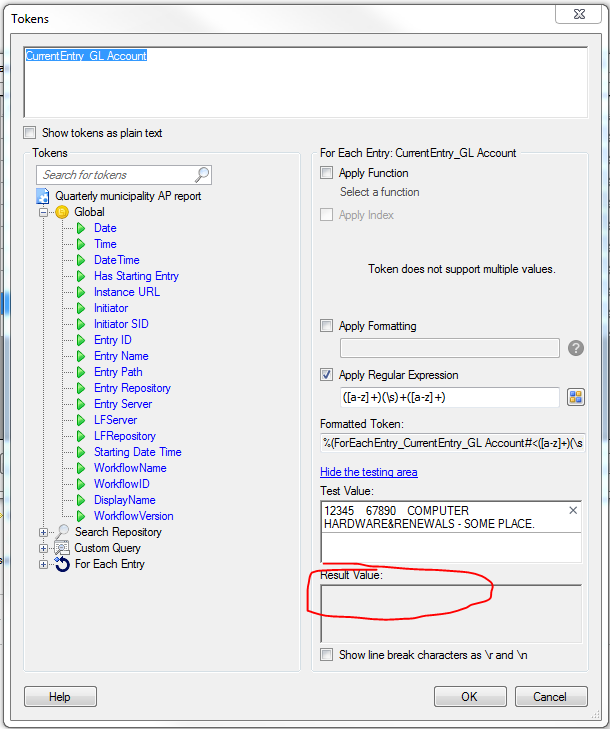Click the Quarterly municipality AP report workflow icon
Screen dimensions: 610x729
(x=43, y=196)
